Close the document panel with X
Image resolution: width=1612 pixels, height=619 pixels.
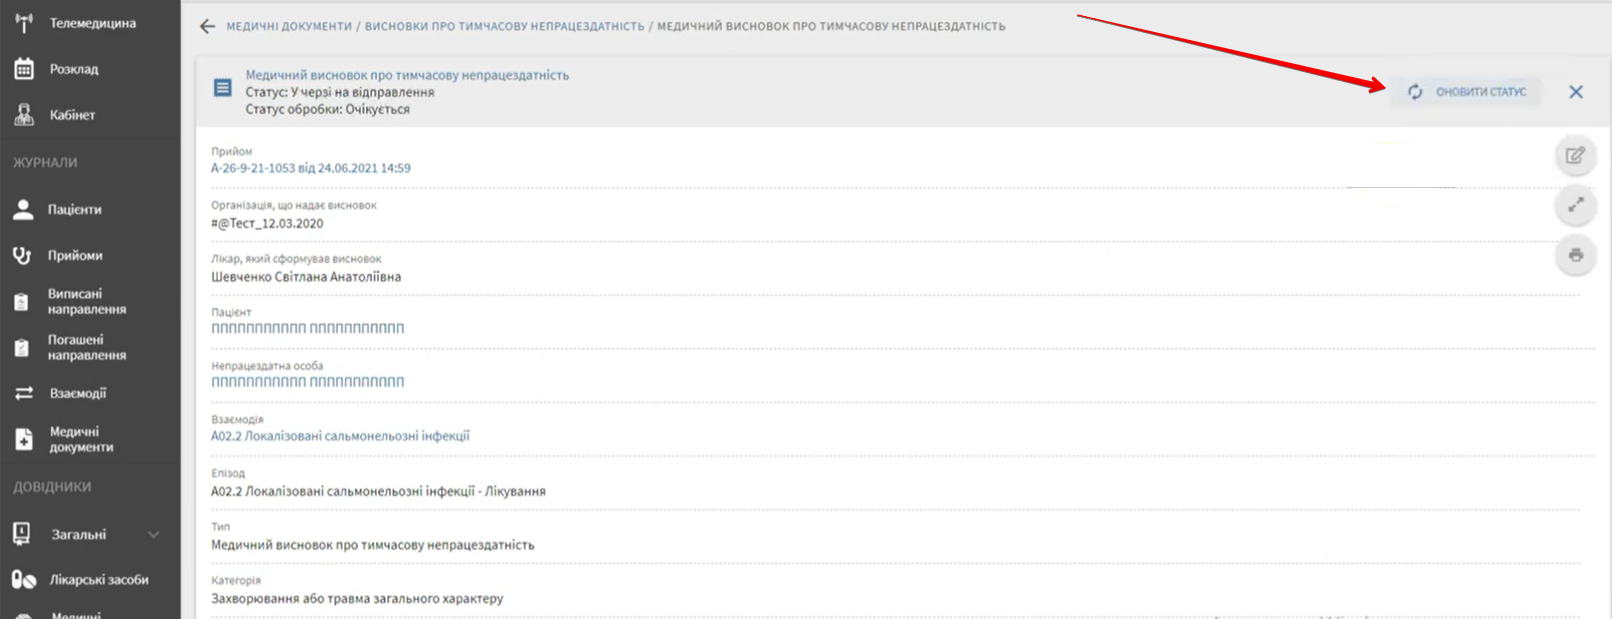(1576, 92)
